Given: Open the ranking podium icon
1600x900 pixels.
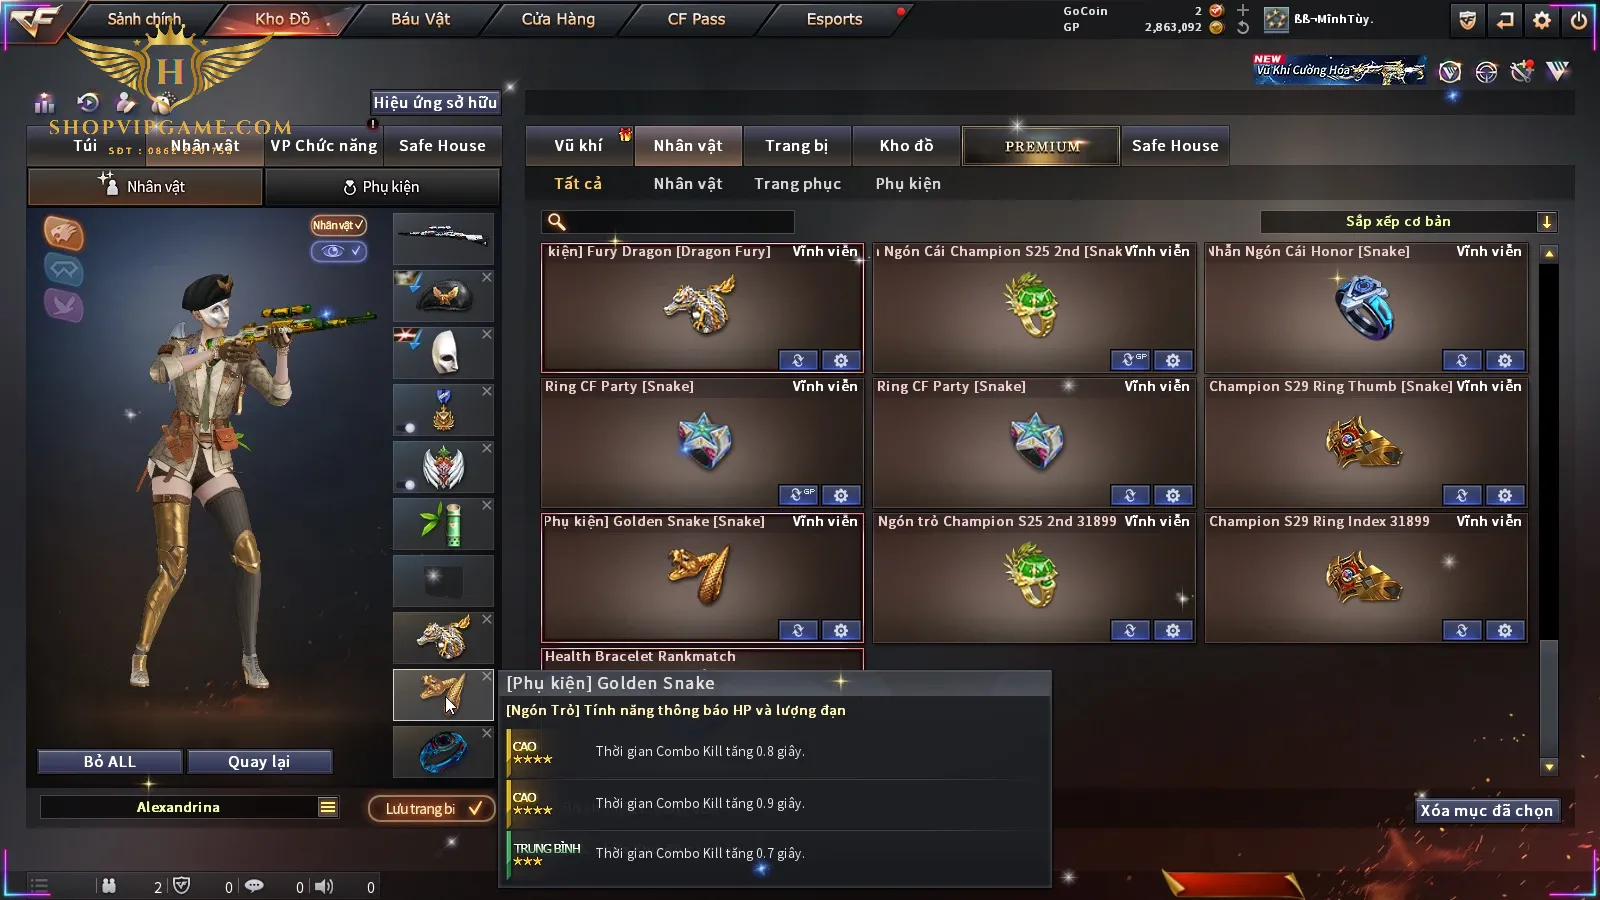Looking at the screenshot, I should coord(44,102).
